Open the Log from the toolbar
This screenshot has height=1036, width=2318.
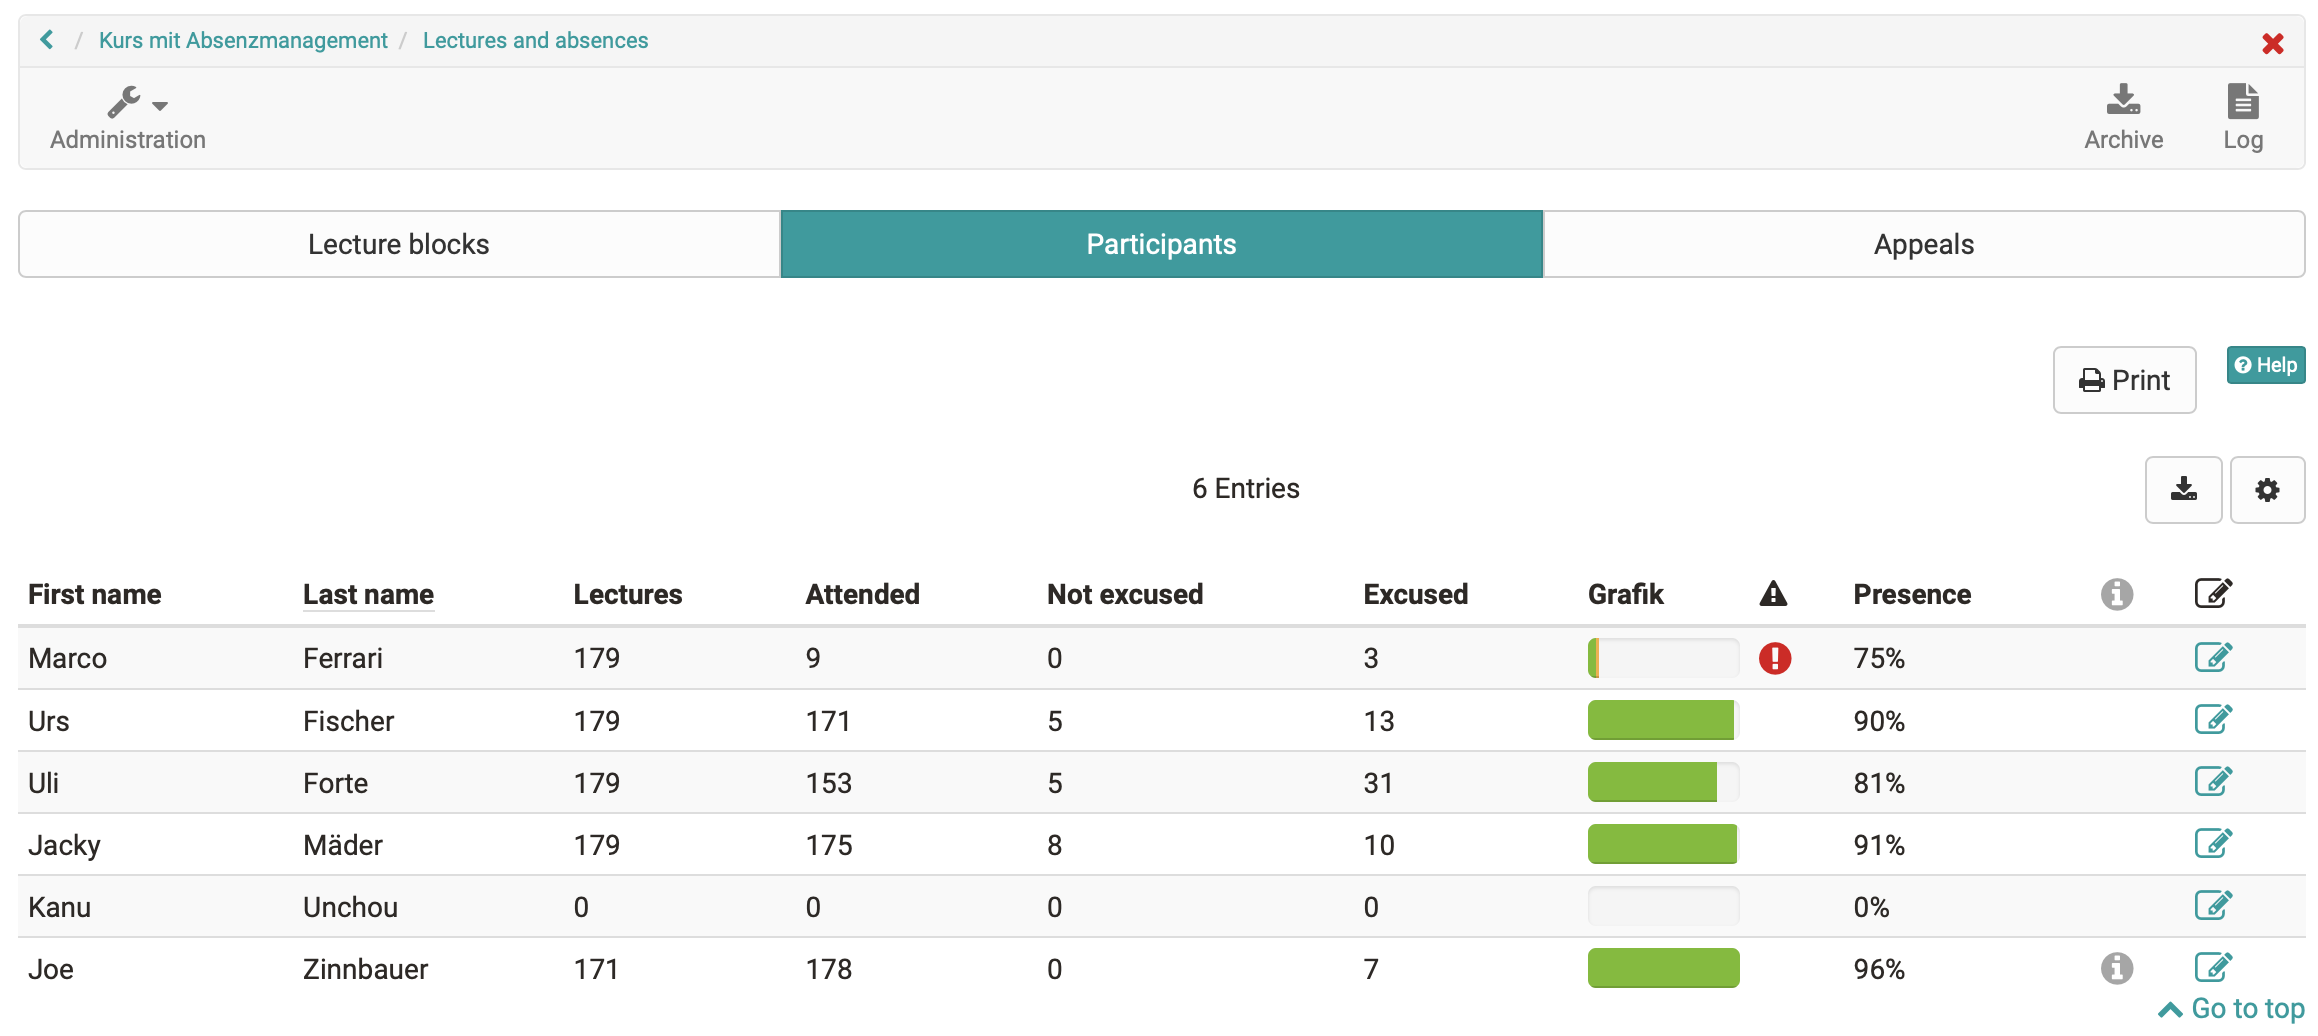pos(2242,118)
